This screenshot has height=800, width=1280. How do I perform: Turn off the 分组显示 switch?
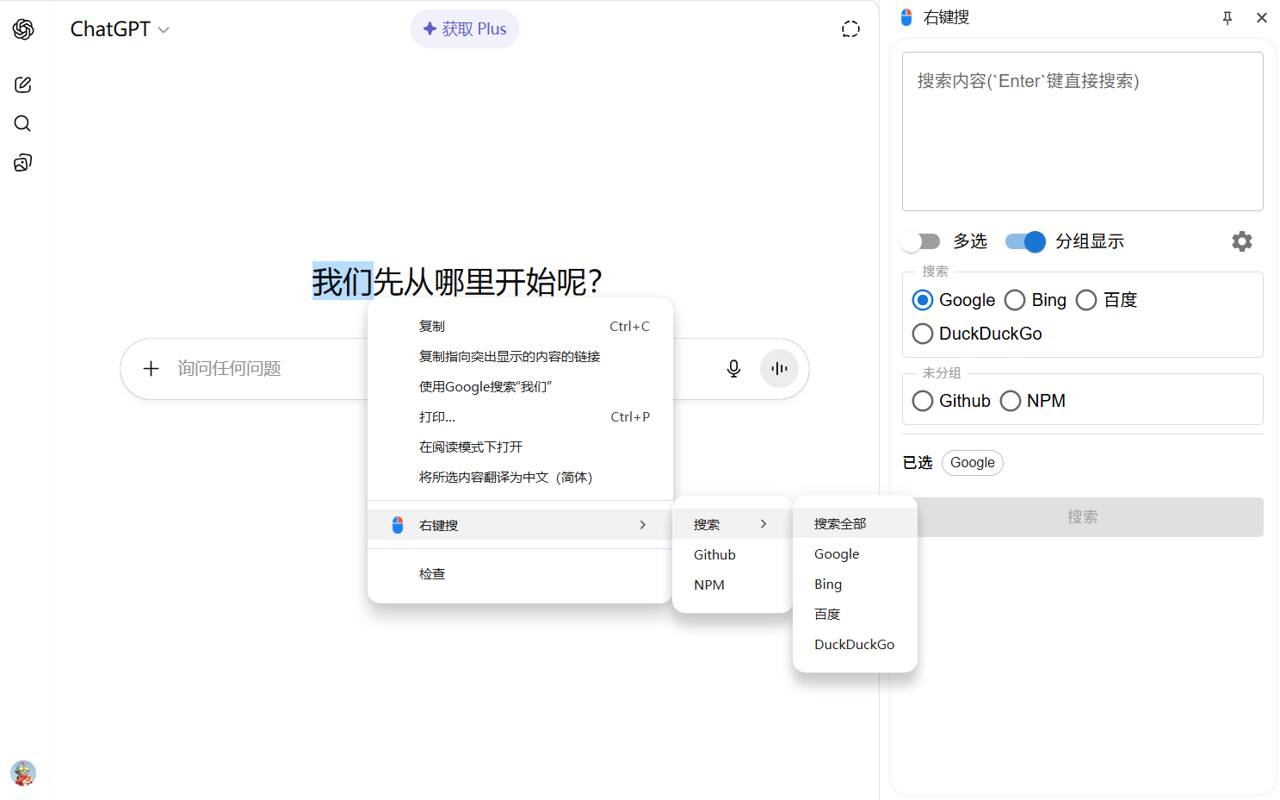1025,241
